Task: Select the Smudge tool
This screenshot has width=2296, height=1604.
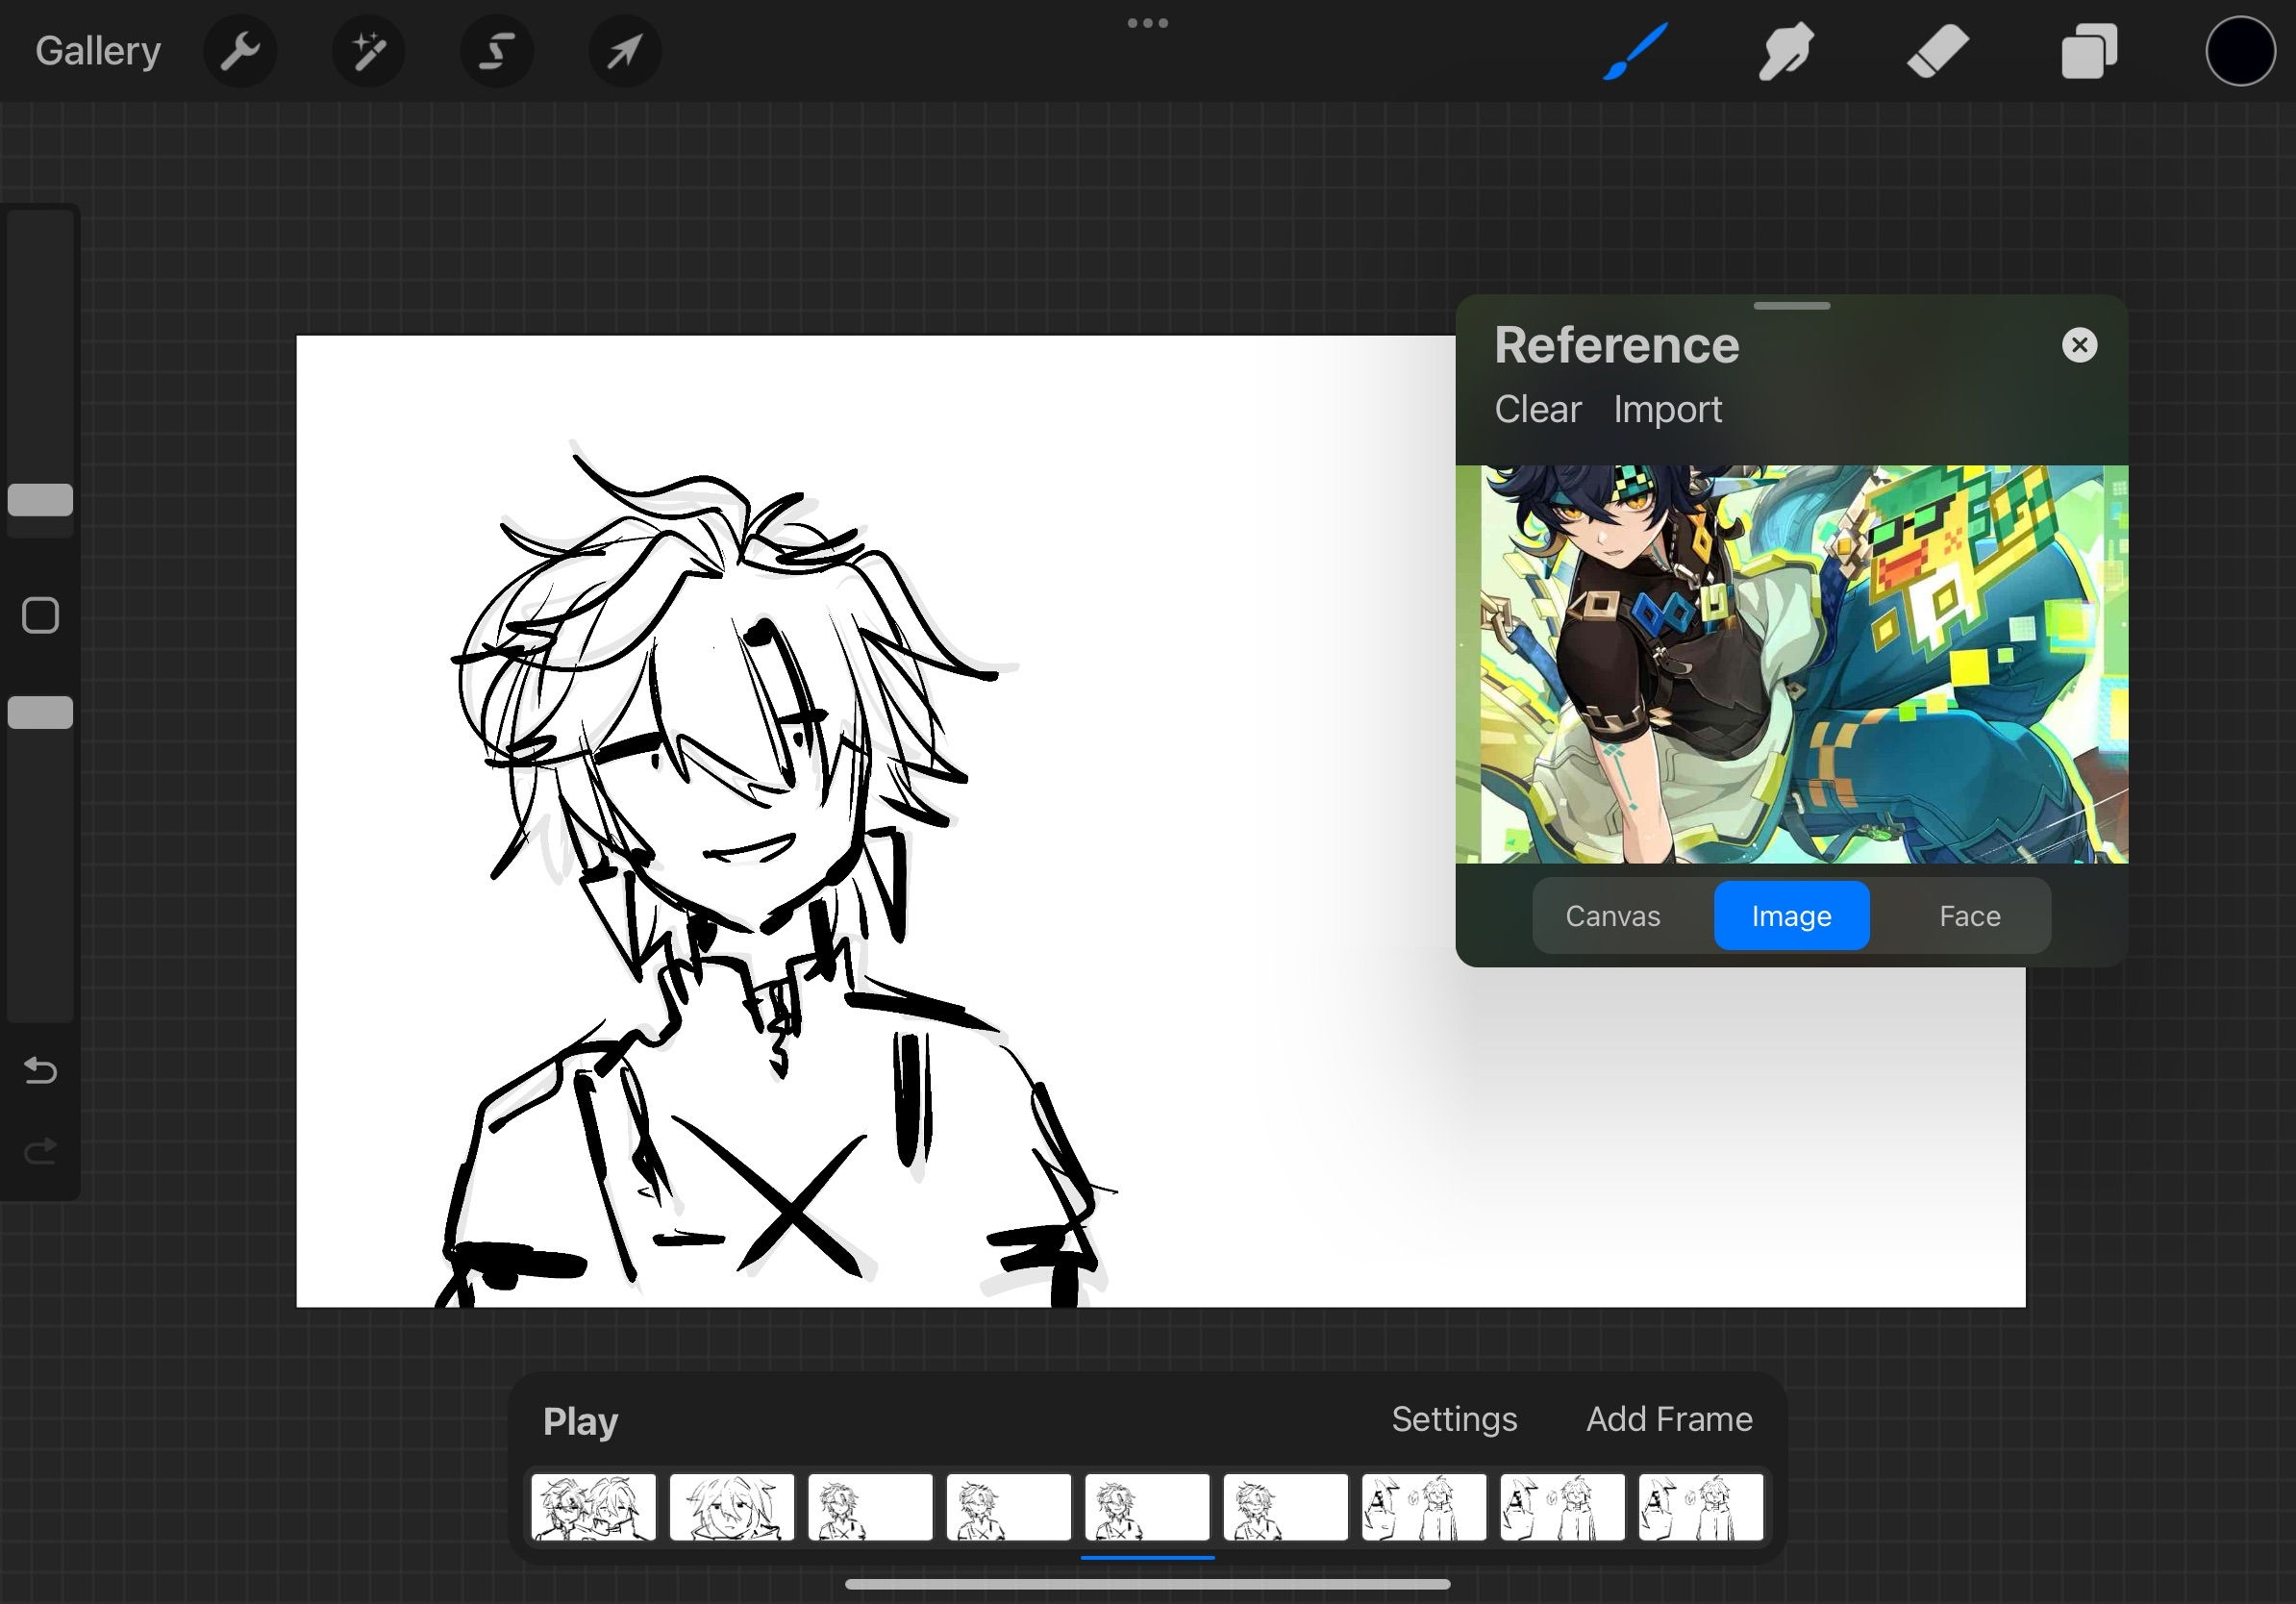Action: [1787, 51]
